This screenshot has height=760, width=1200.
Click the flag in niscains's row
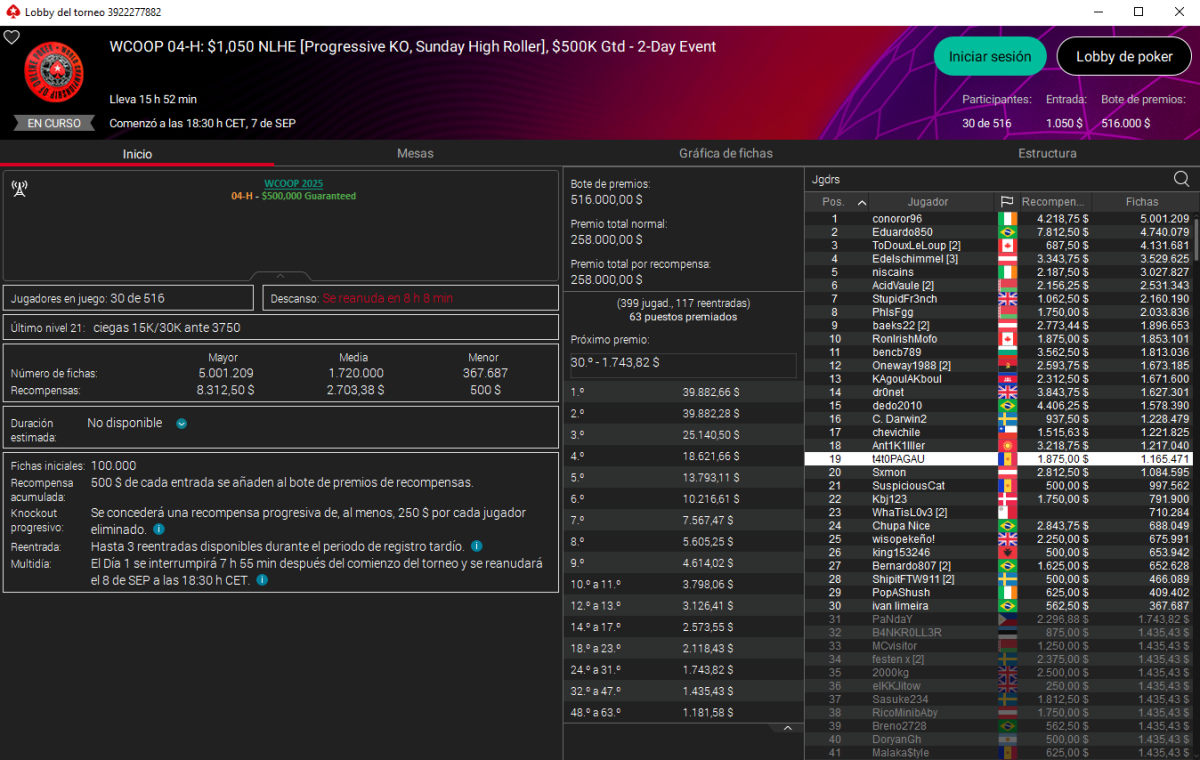(x=1007, y=272)
